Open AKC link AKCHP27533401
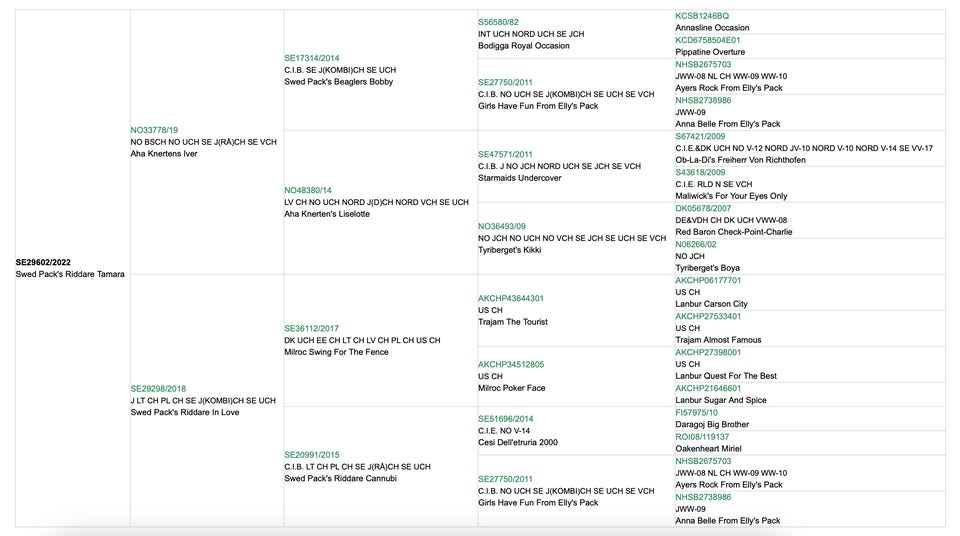The width and height of the screenshot is (960, 536). [x=708, y=316]
